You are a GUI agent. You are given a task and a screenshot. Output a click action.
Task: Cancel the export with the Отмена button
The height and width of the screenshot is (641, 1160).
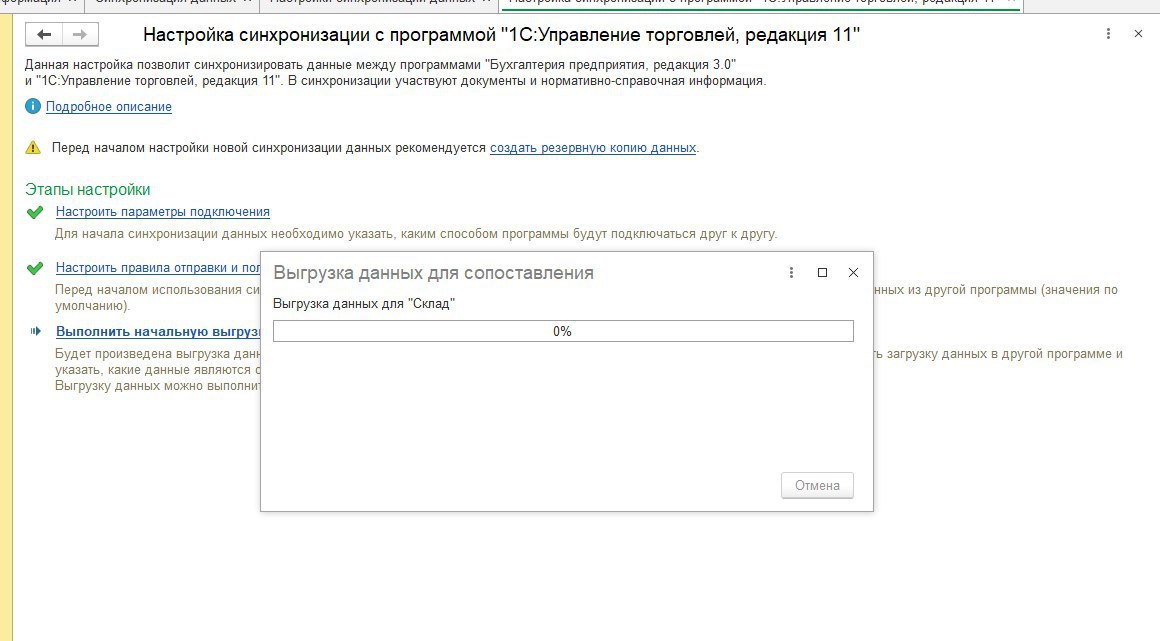coord(817,486)
